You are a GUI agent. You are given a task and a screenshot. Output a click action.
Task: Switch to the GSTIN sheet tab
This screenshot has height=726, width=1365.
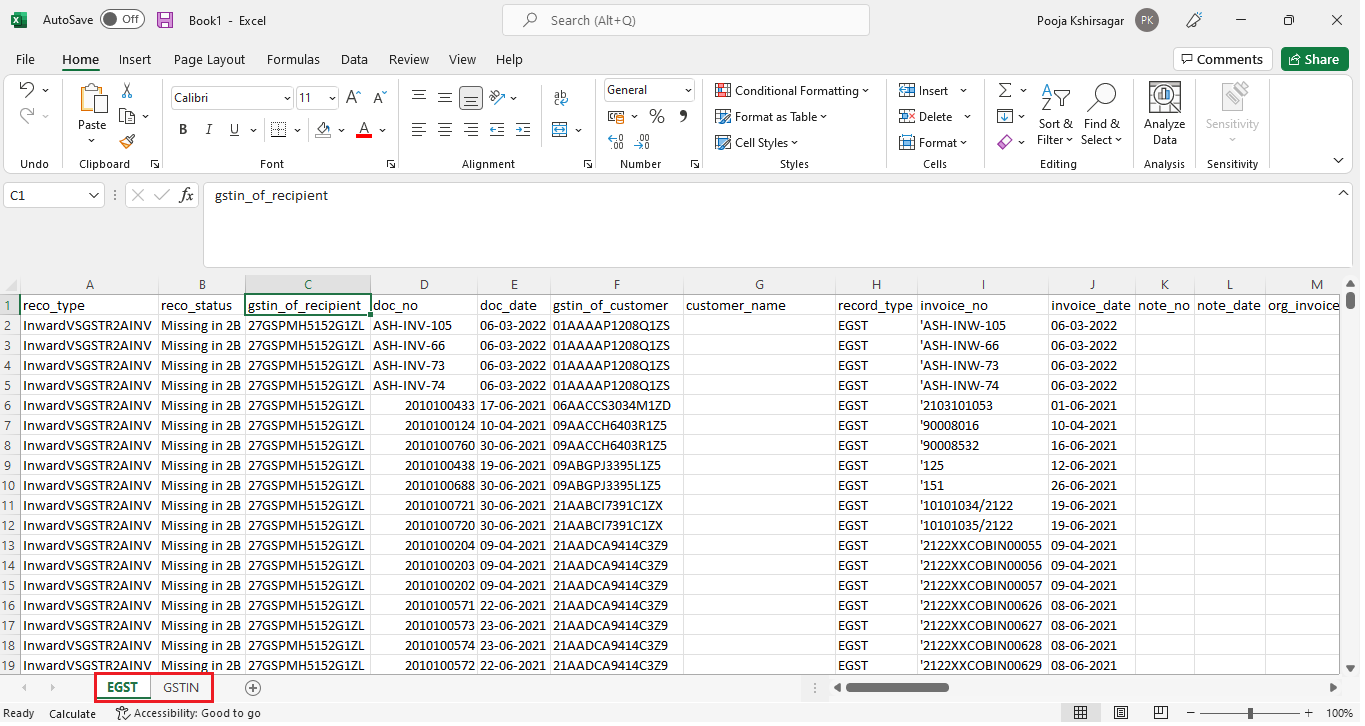[x=181, y=688]
